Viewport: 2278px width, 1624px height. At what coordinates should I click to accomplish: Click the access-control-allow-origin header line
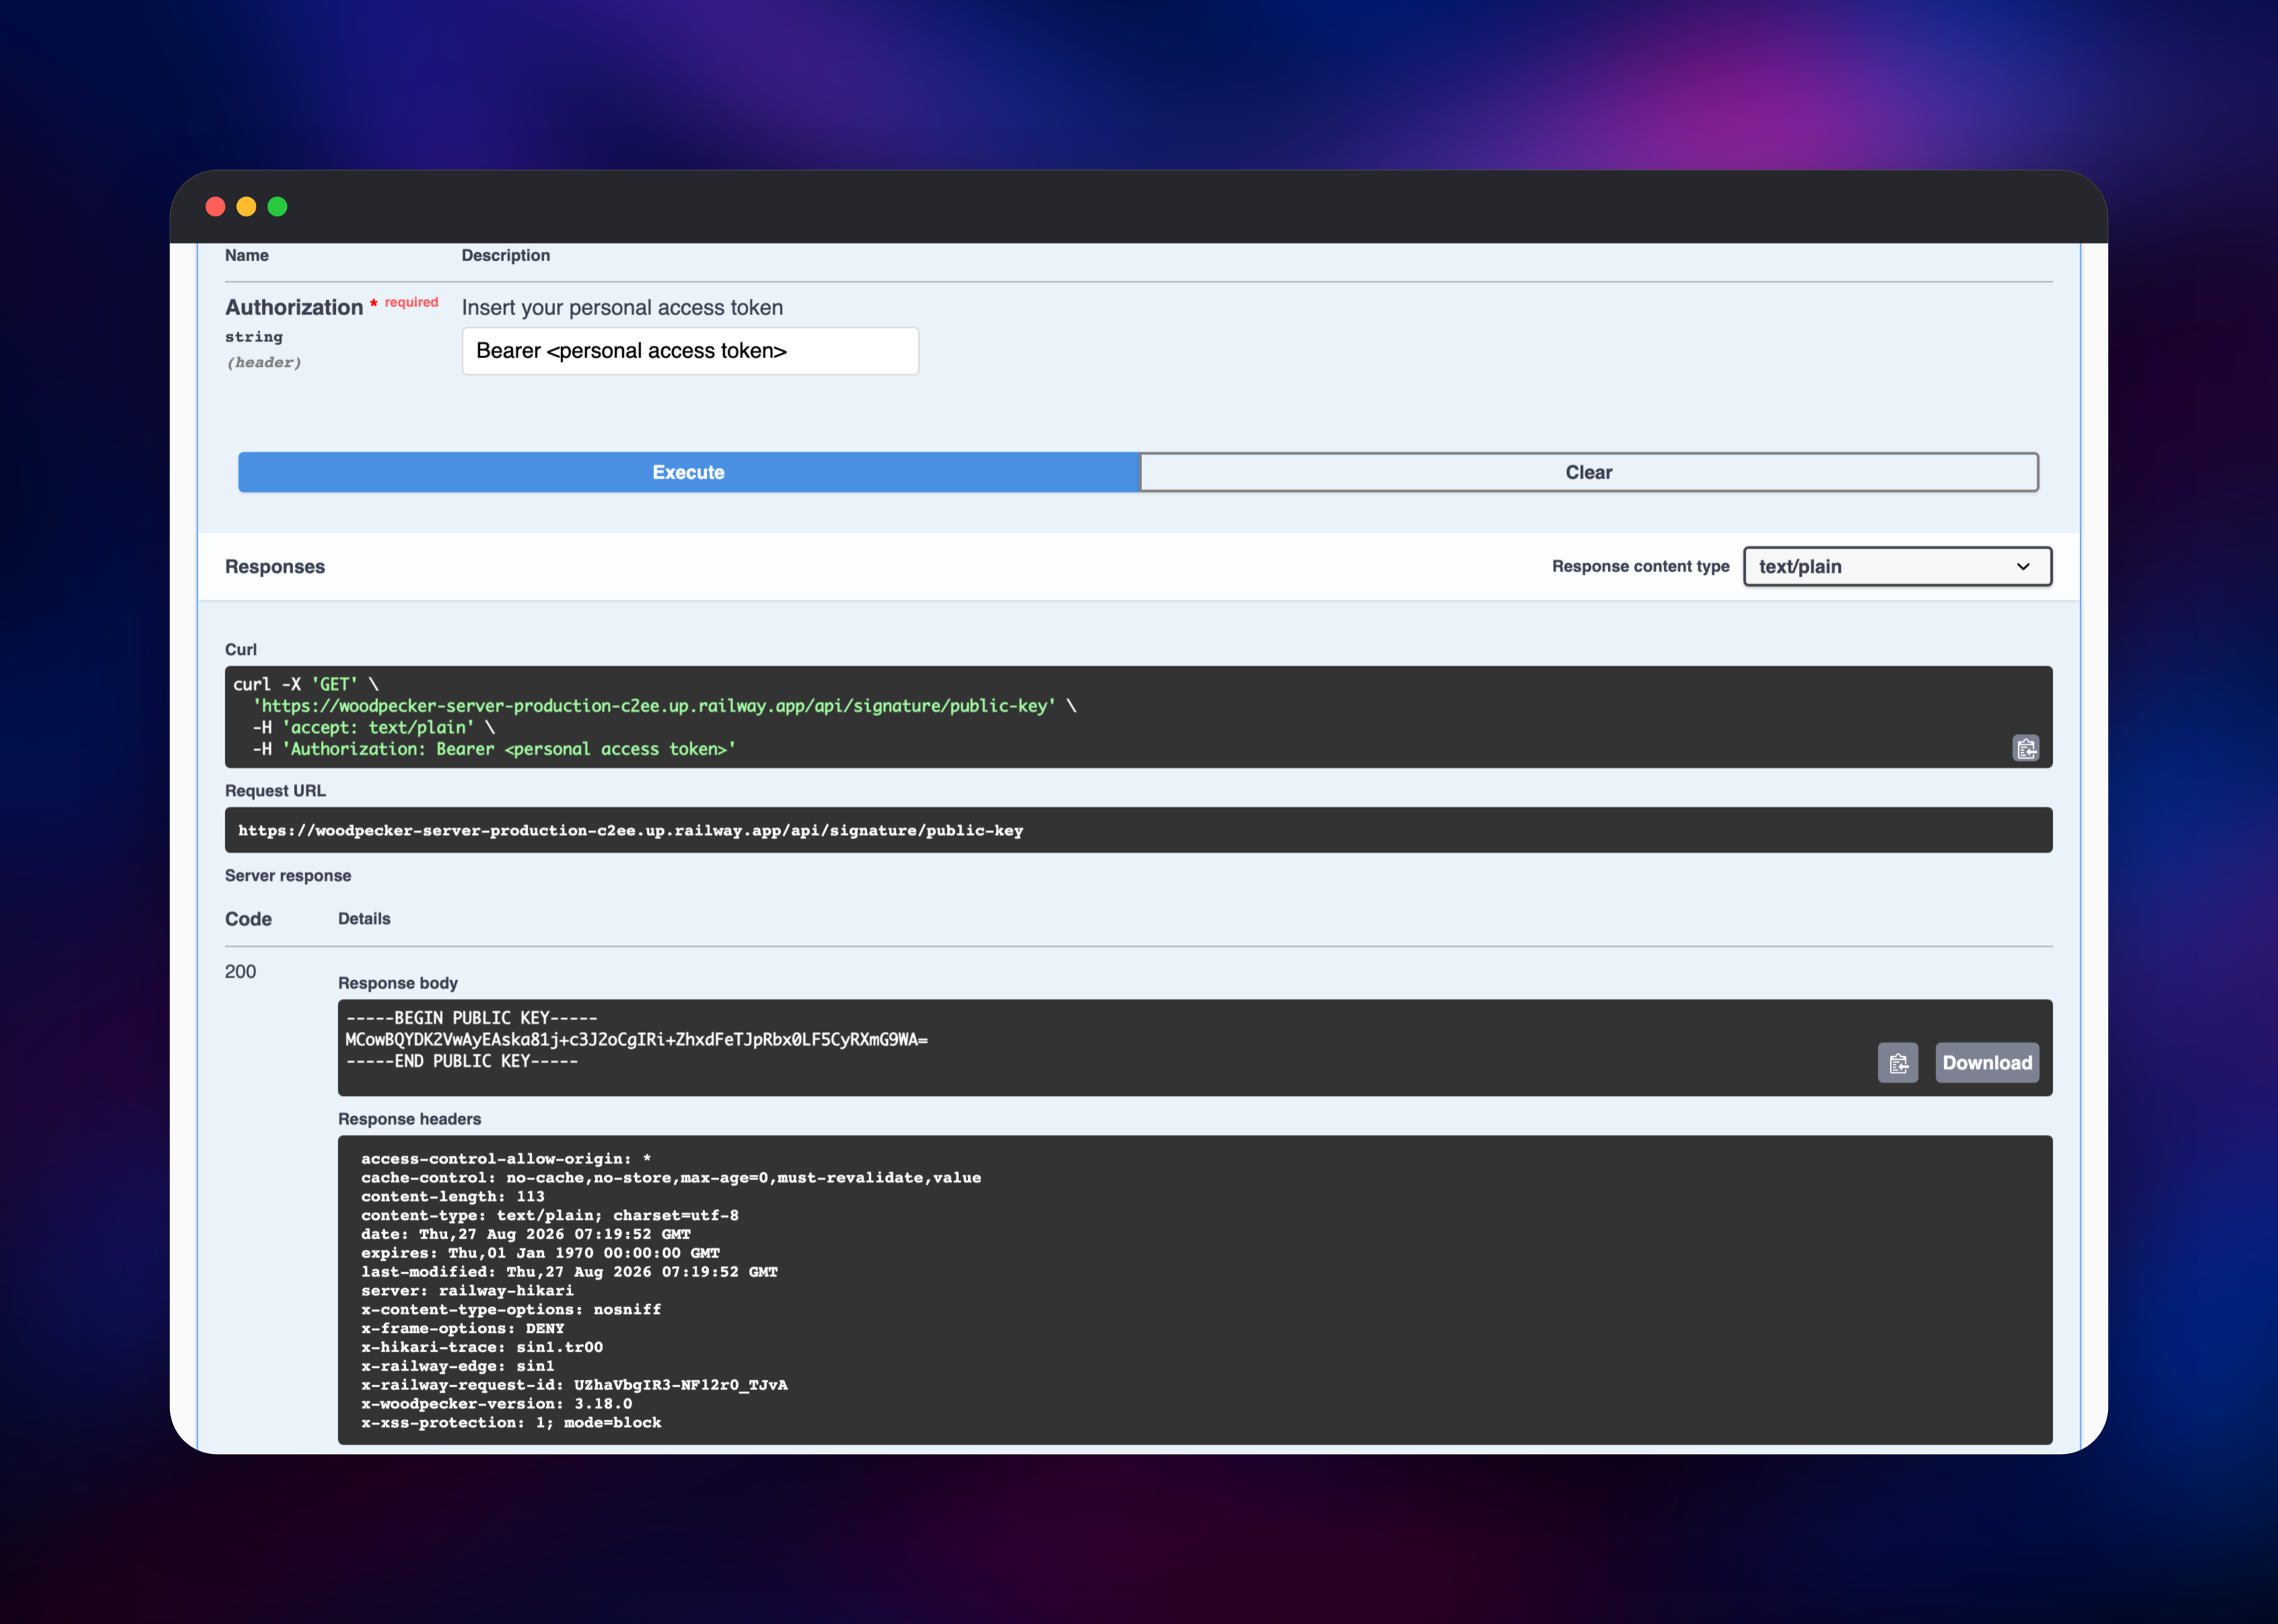pos(506,1159)
